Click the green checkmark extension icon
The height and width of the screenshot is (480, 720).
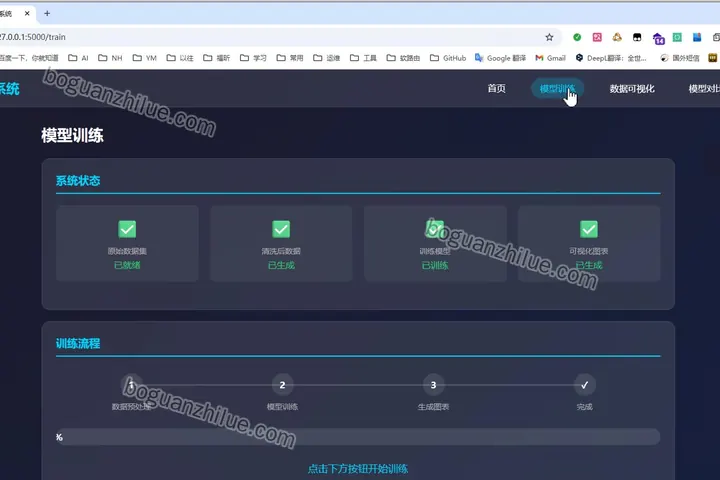coord(577,37)
